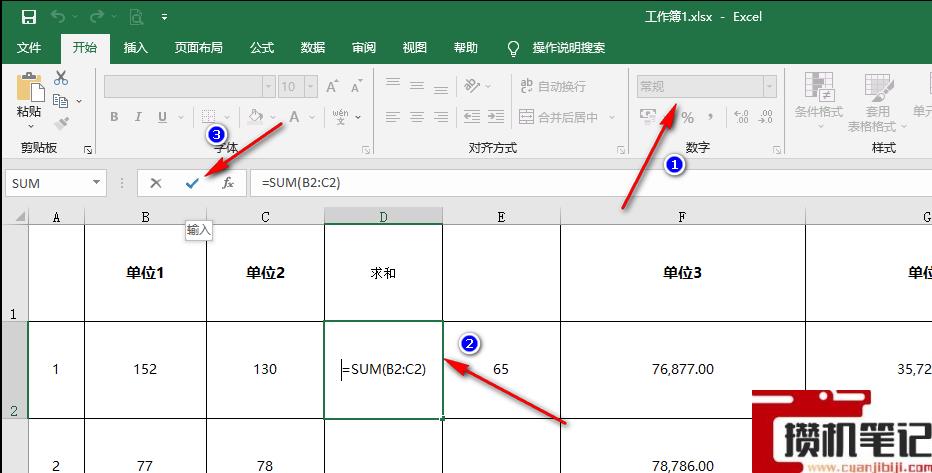932x473 pixels.
Task: Click the 条件格式 button
Action: click(x=818, y=102)
